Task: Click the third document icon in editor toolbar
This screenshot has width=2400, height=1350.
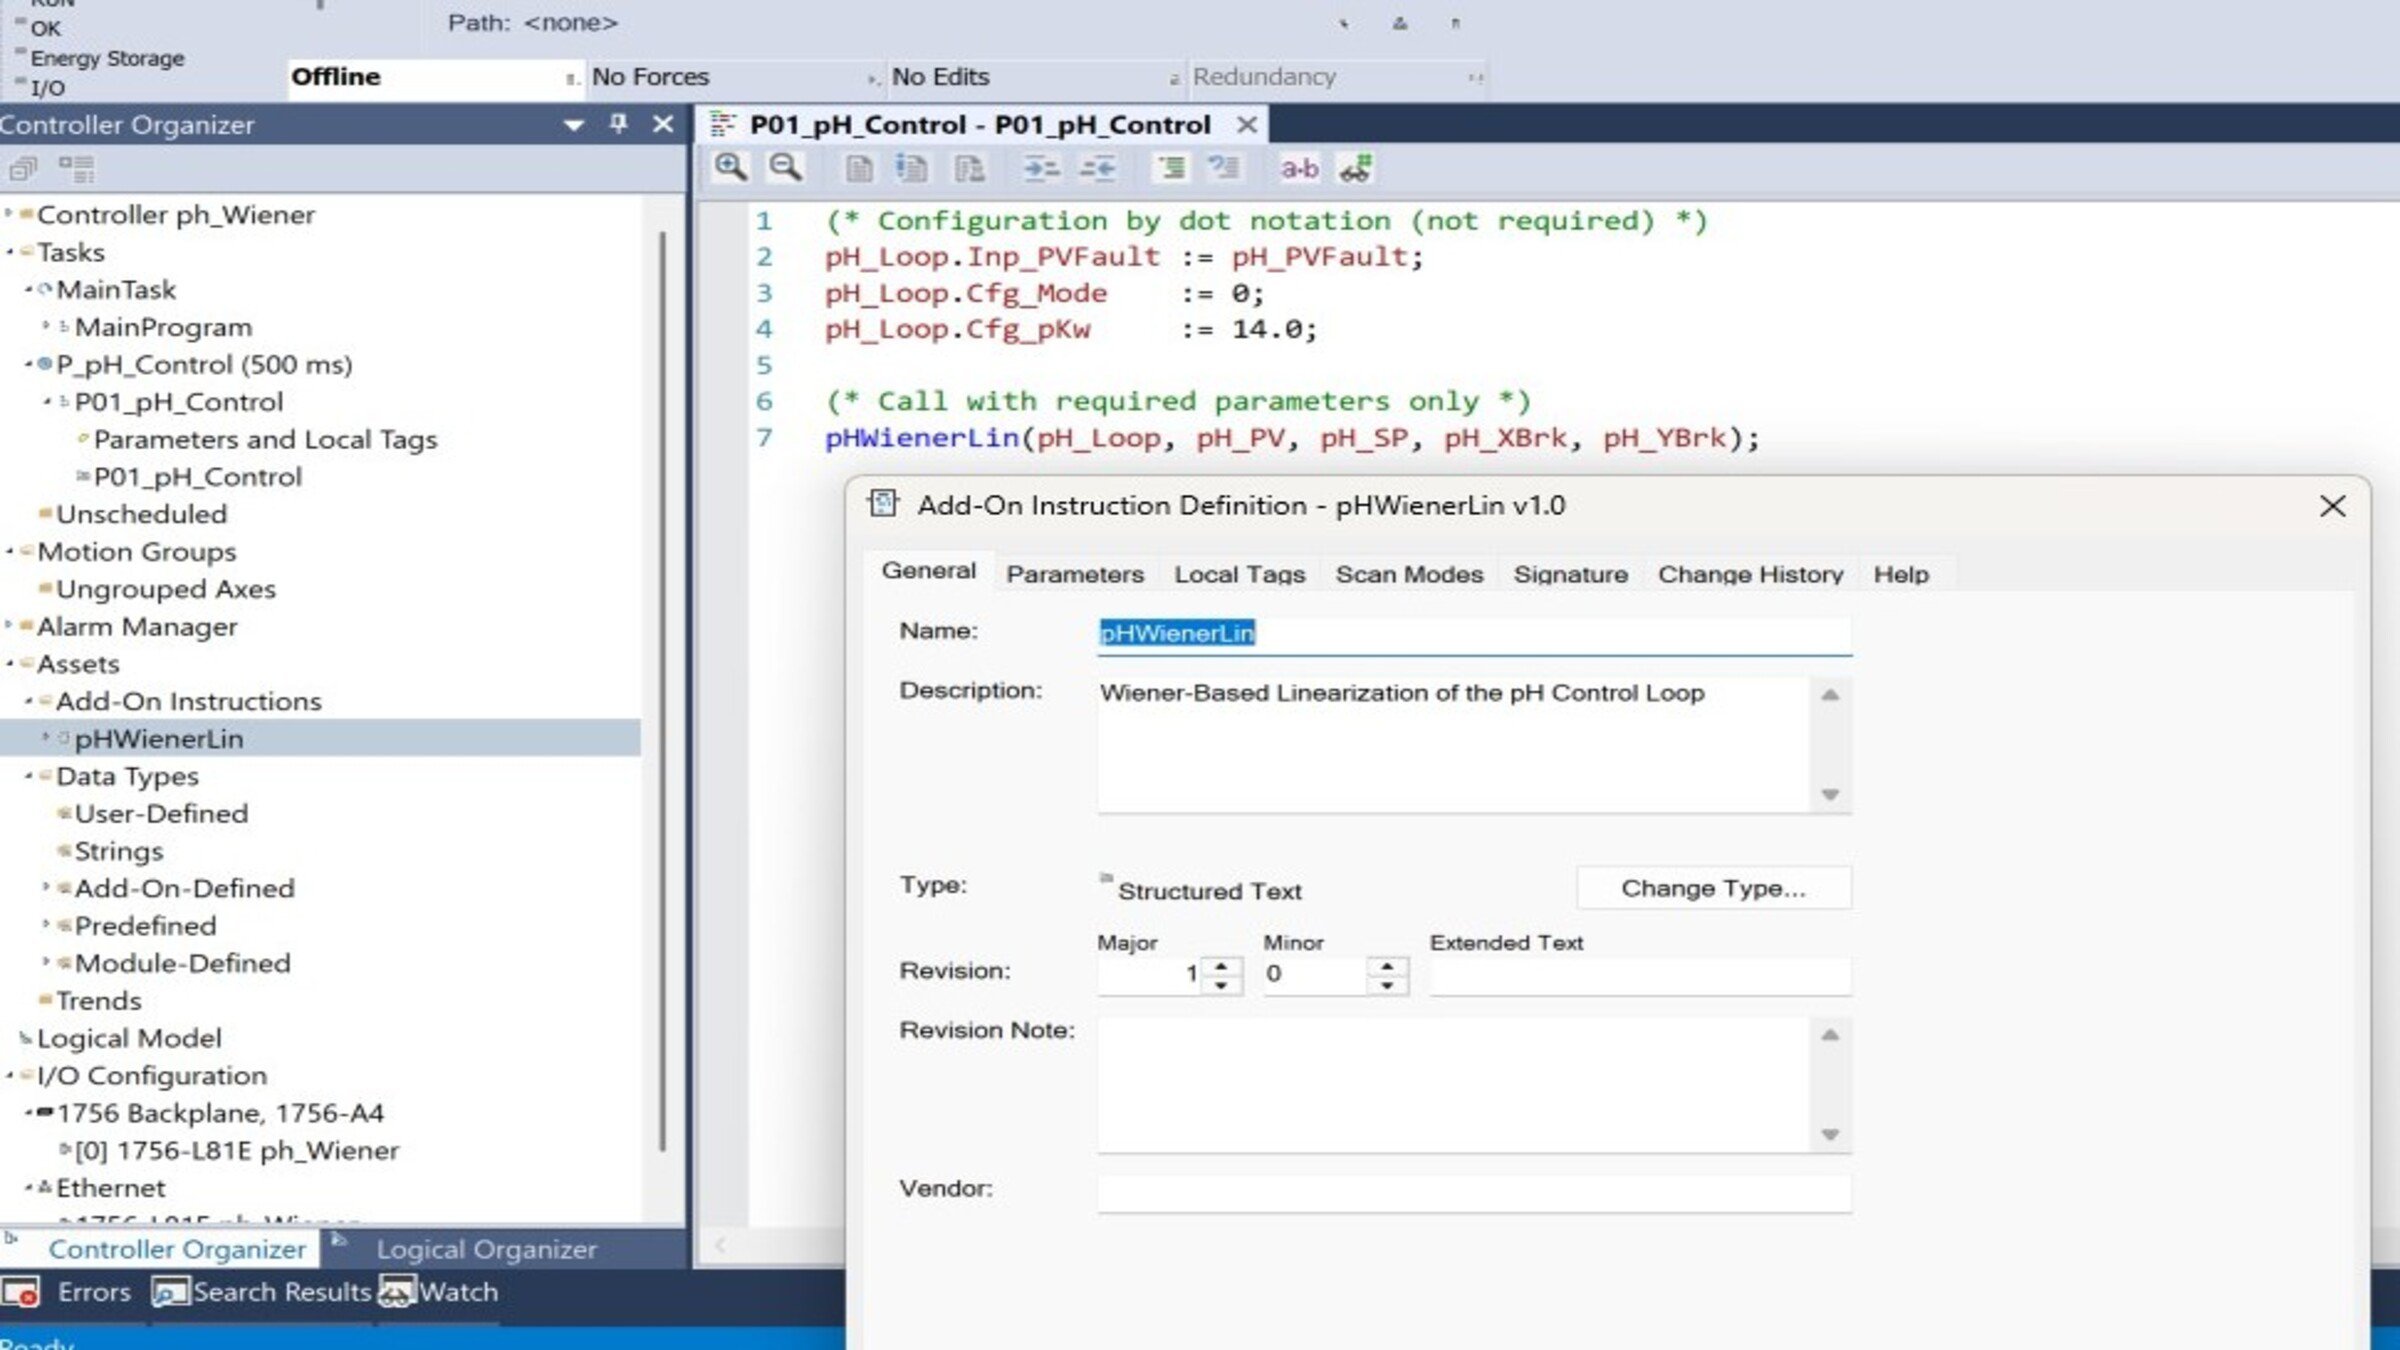Action: click(968, 168)
